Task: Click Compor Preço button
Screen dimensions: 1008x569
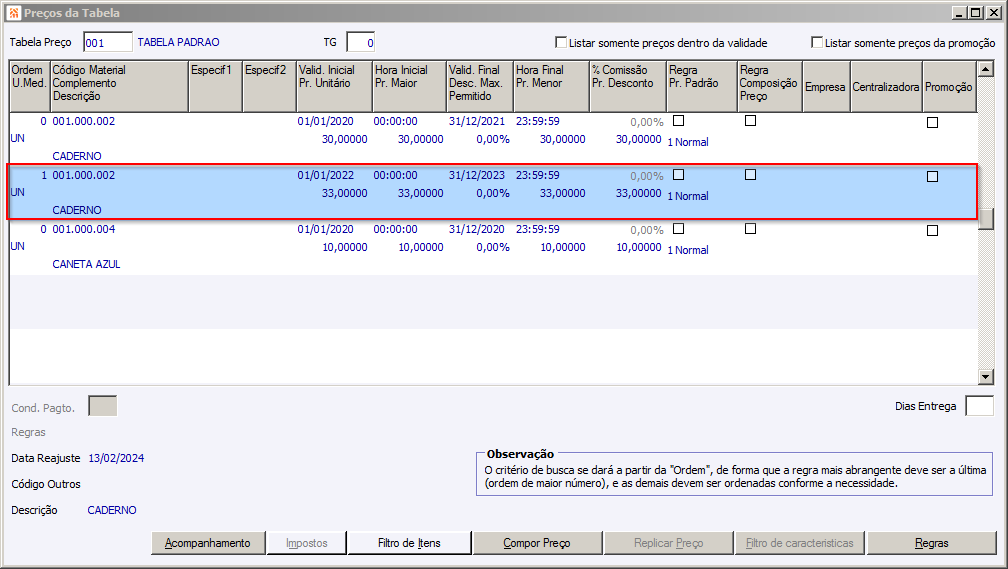Action: [x=536, y=543]
